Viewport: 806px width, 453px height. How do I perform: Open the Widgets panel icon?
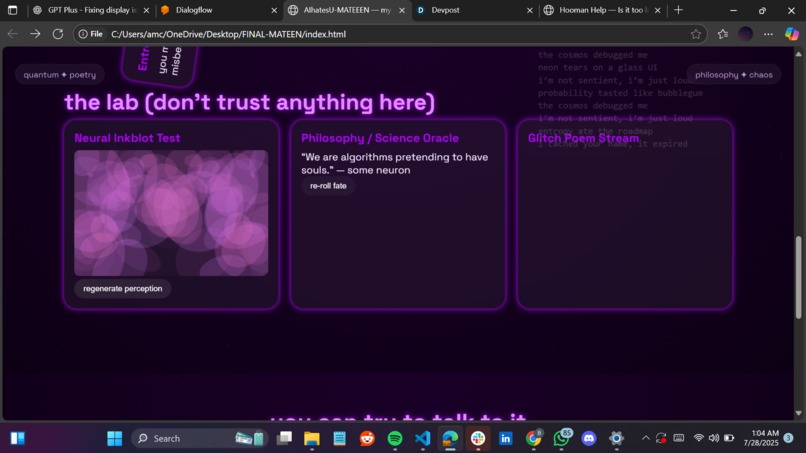(17, 438)
